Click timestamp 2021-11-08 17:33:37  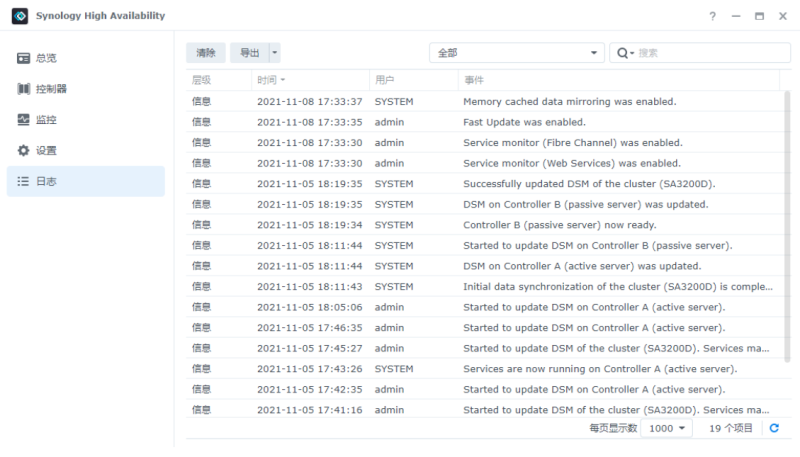(x=310, y=101)
